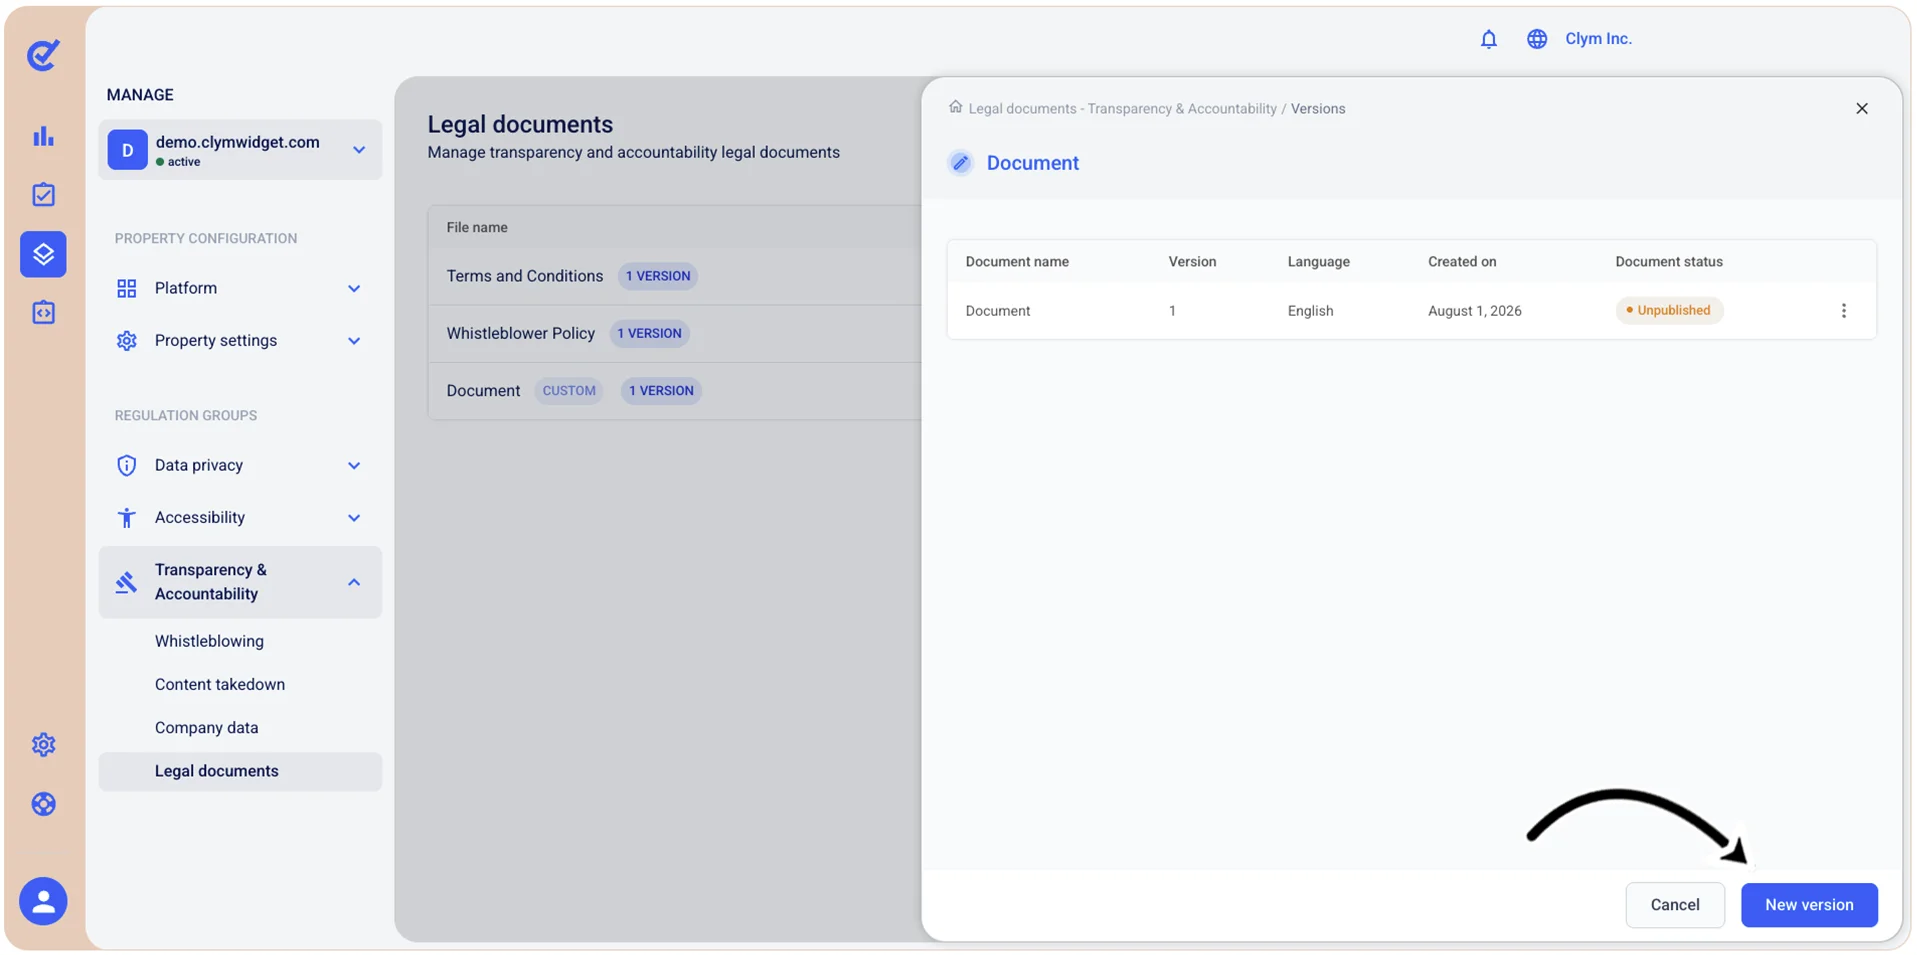Open Terms and Conditions file row
This screenshot has height=955, width=1917.
click(x=675, y=276)
